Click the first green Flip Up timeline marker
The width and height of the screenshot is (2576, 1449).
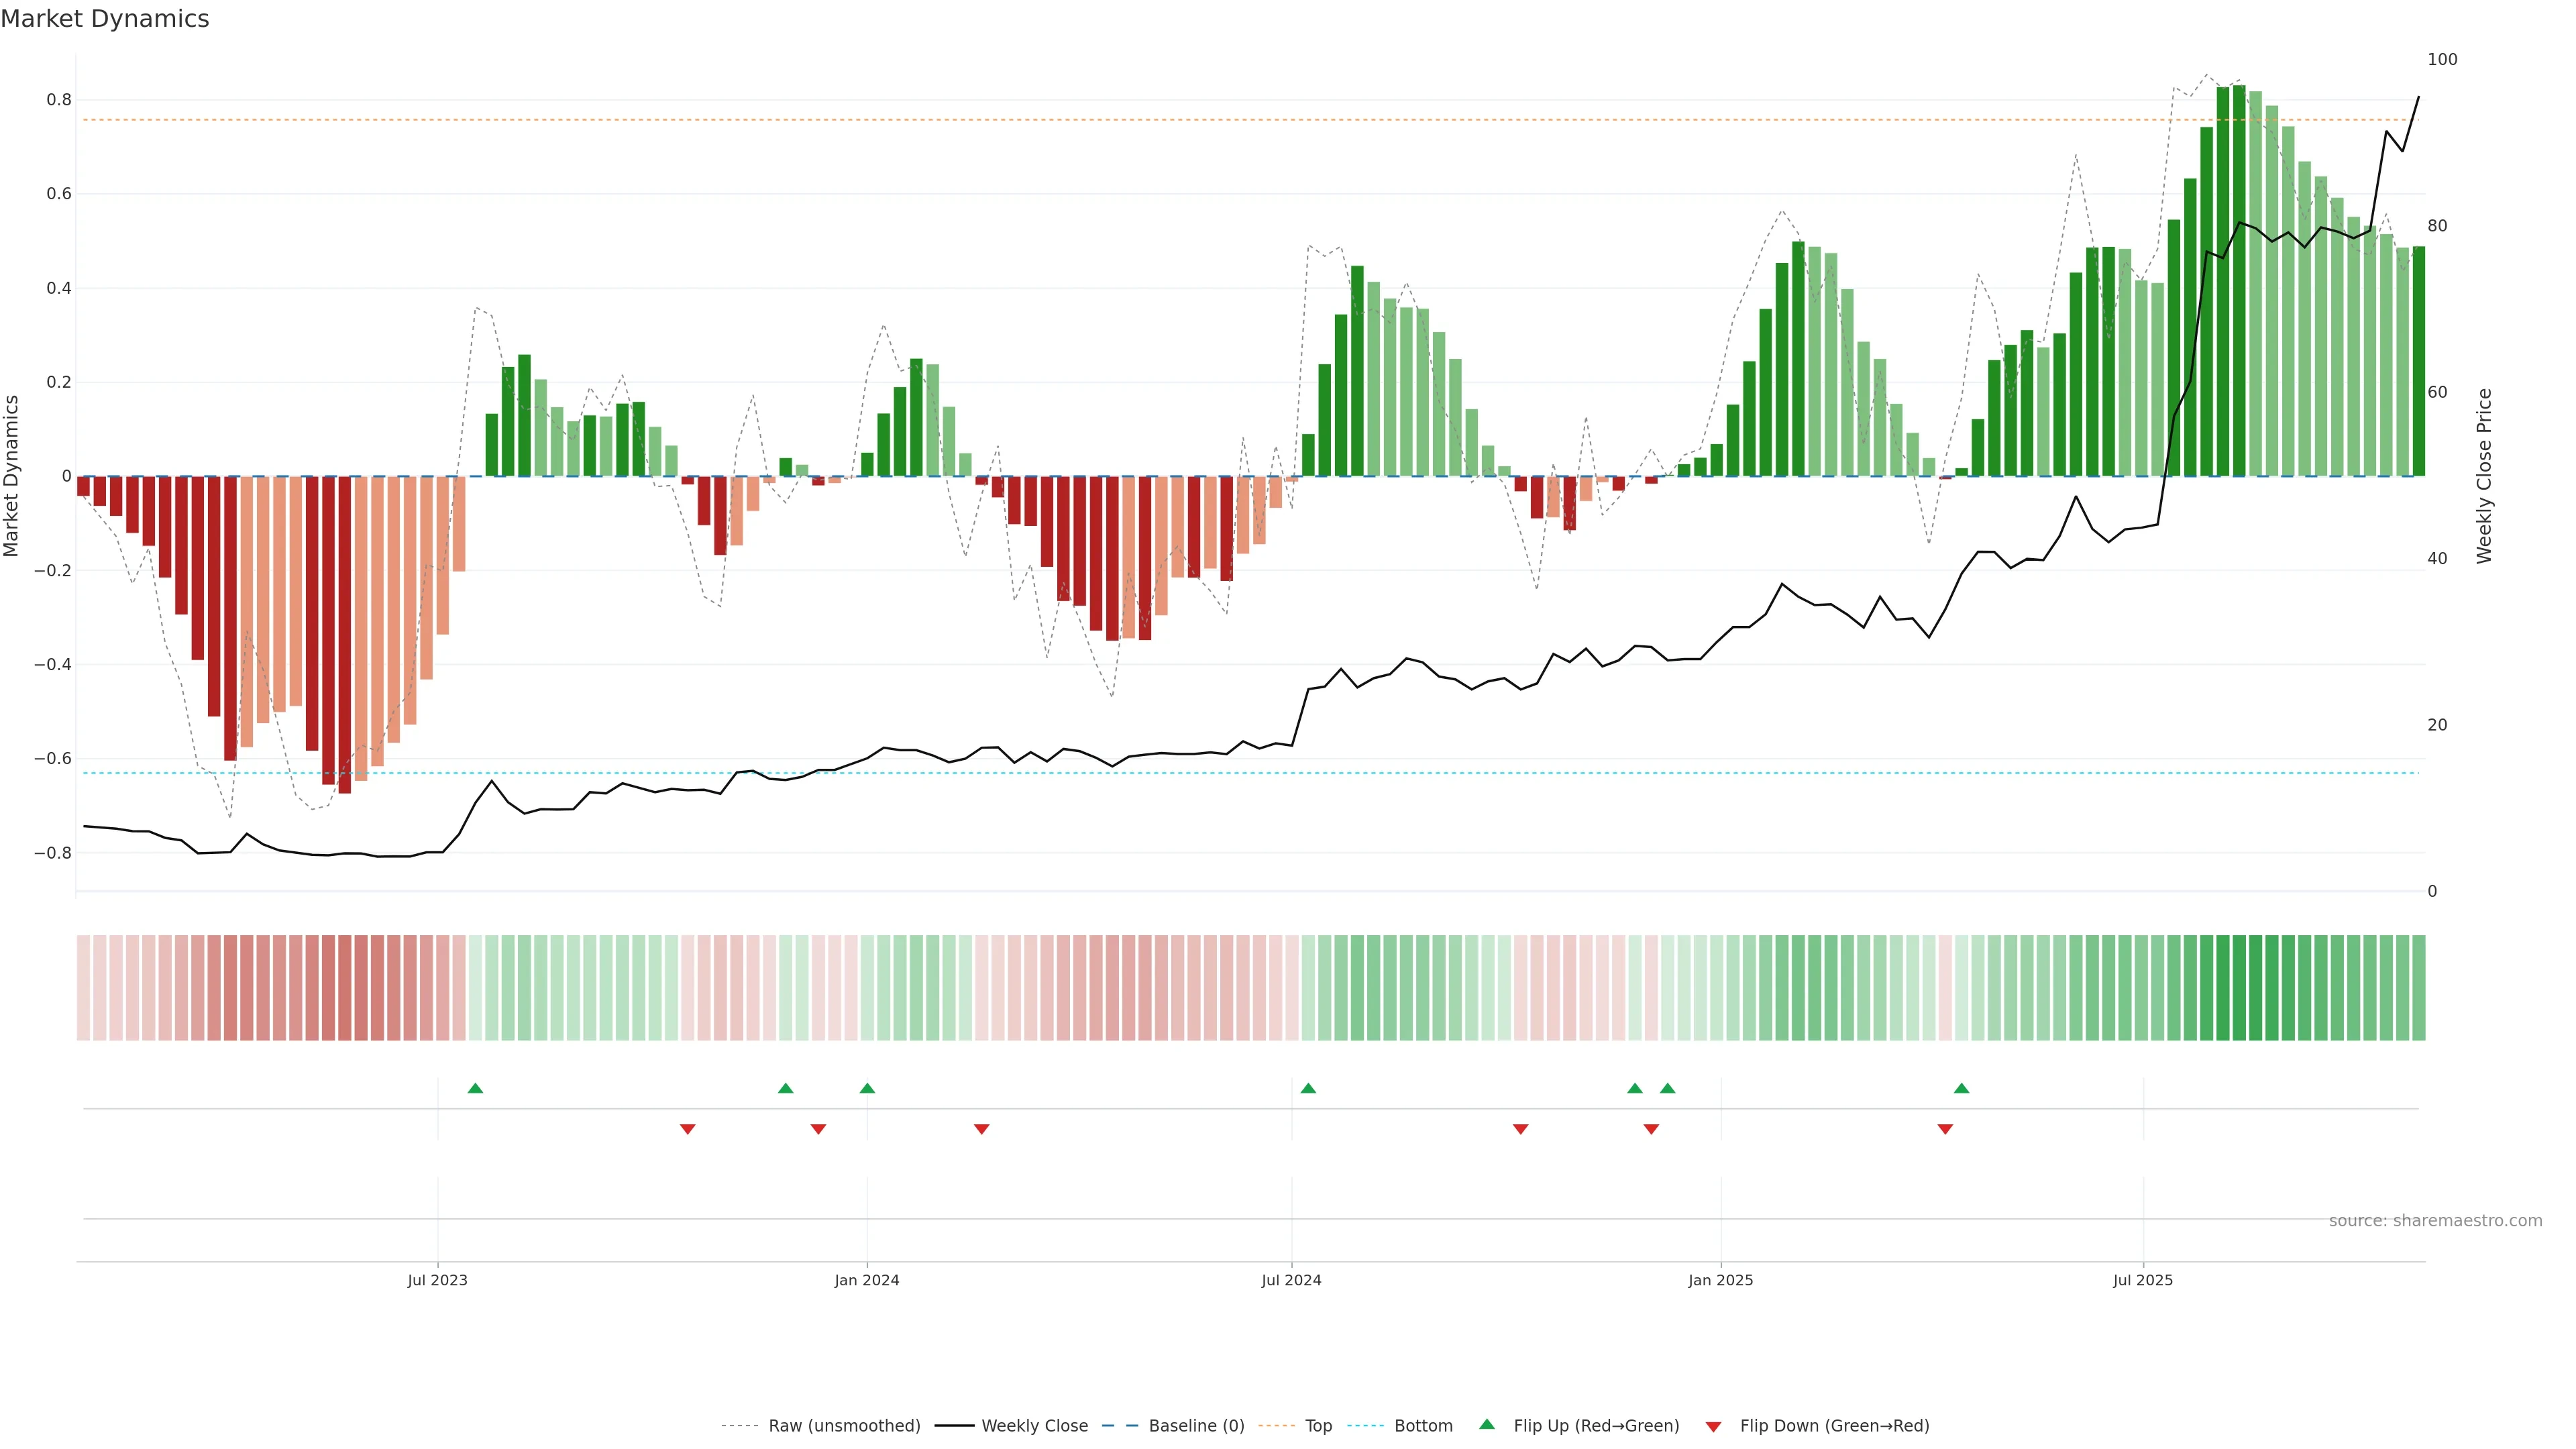[475, 1088]
